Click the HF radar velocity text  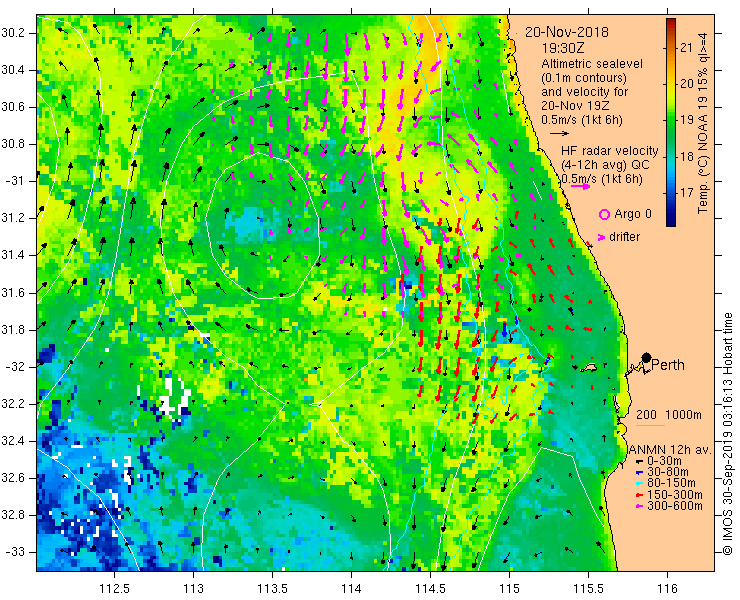610,151
